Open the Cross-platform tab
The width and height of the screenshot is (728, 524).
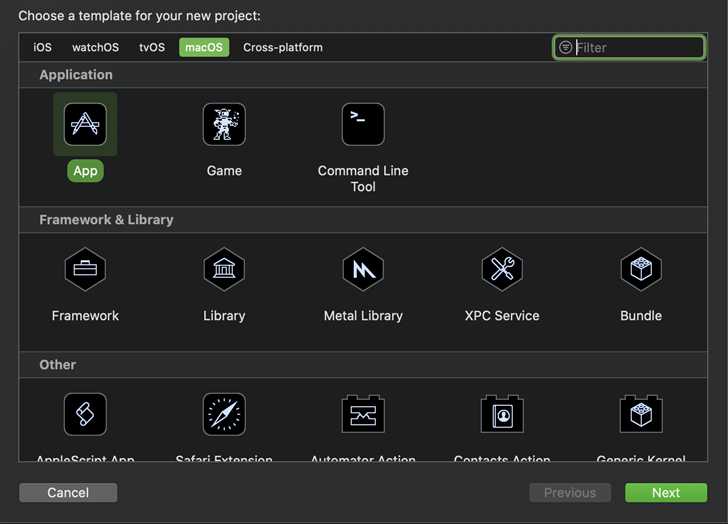coord(283,47)
